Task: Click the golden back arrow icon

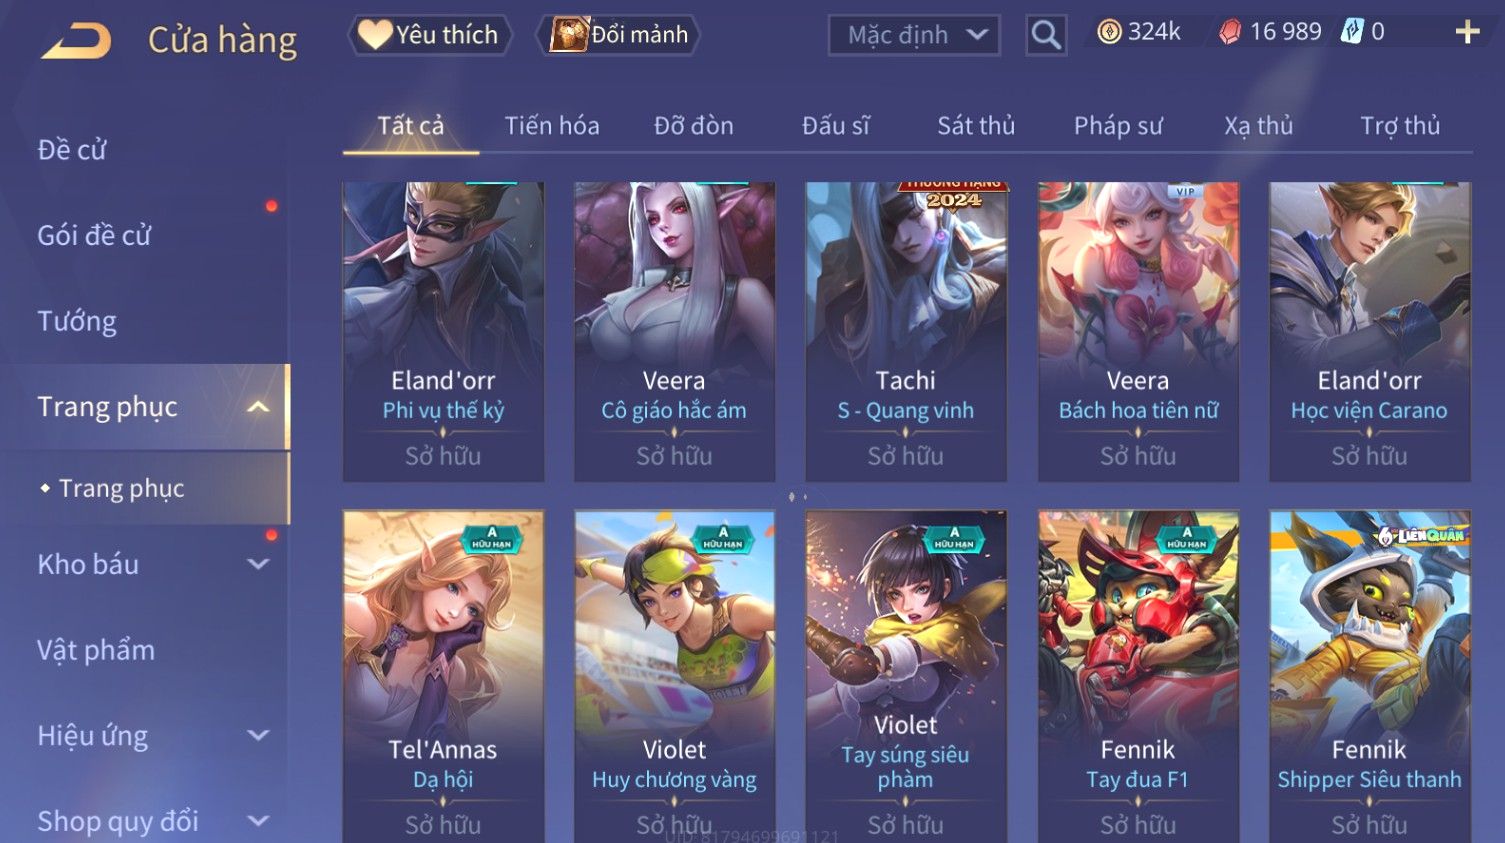Action: (x=77, y=40)
